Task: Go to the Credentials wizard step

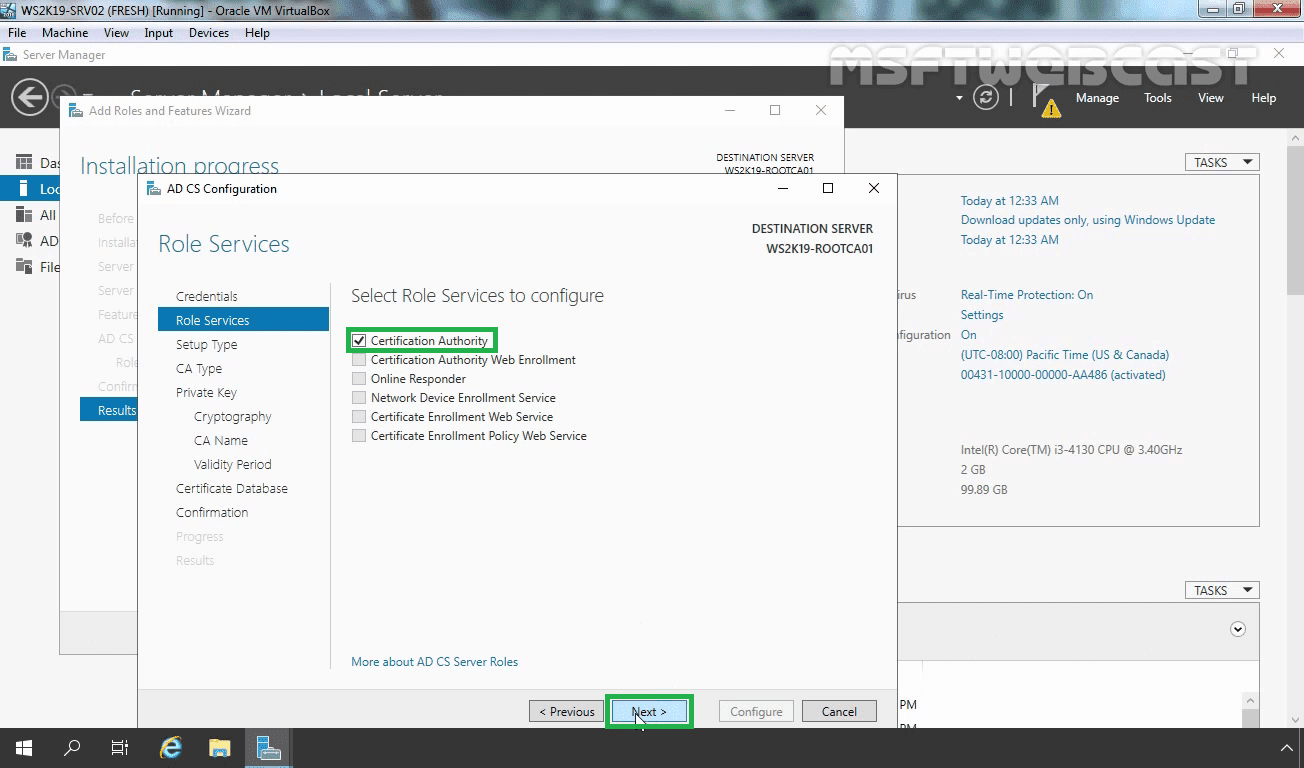Action: pos(207,297)
